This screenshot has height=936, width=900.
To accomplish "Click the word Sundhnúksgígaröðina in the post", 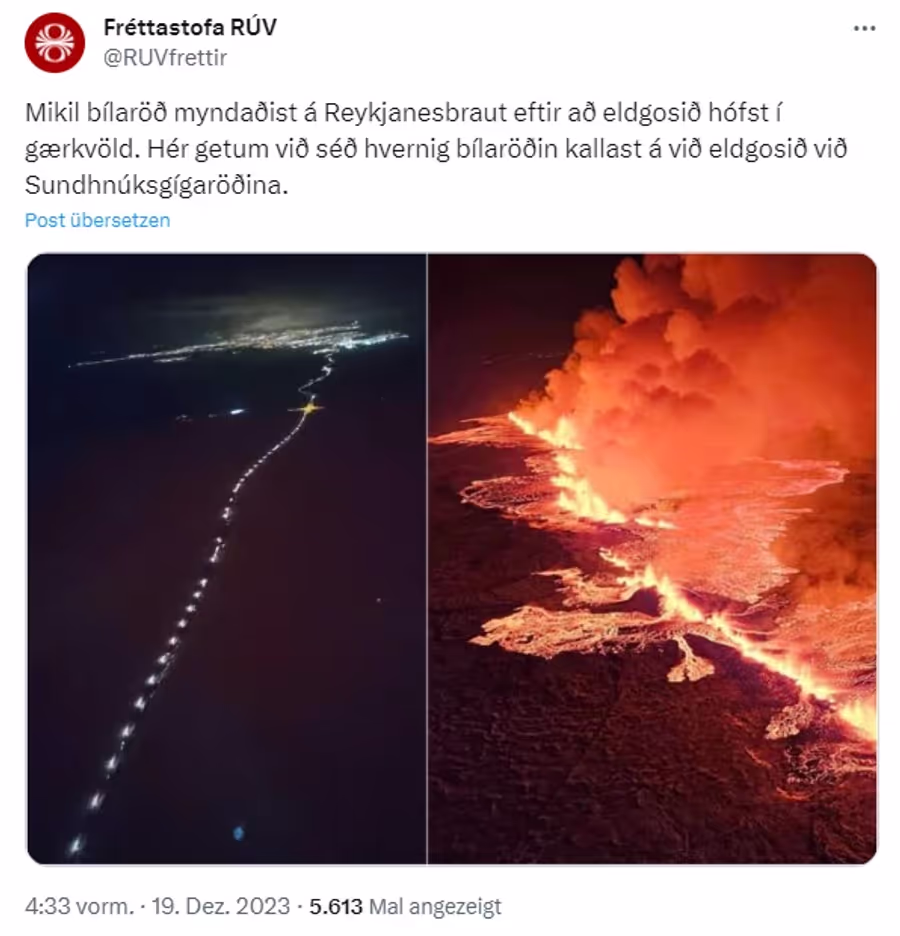I will 156,186.
